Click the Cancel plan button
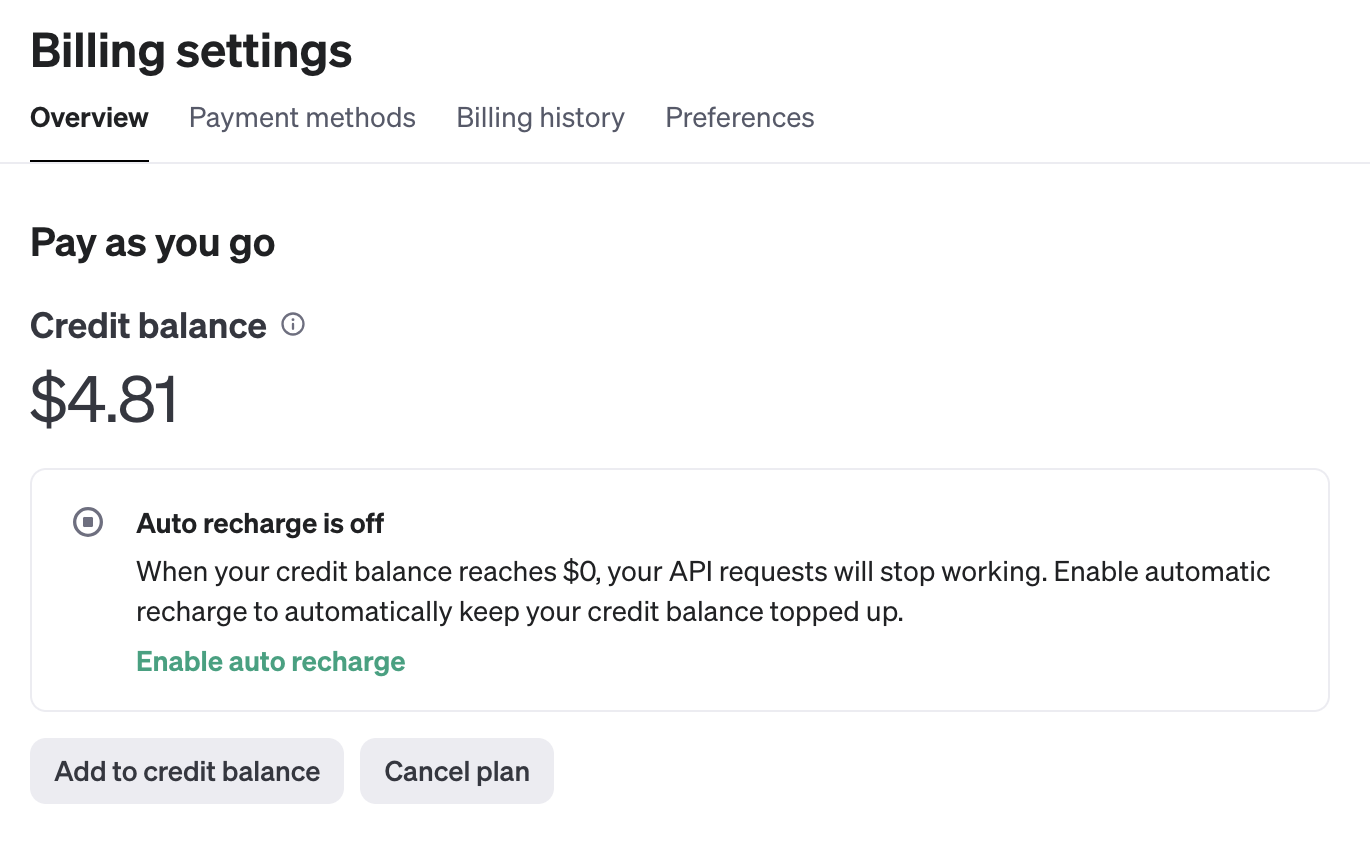This screenshot has width=1370, height=854. pos(457,771)
